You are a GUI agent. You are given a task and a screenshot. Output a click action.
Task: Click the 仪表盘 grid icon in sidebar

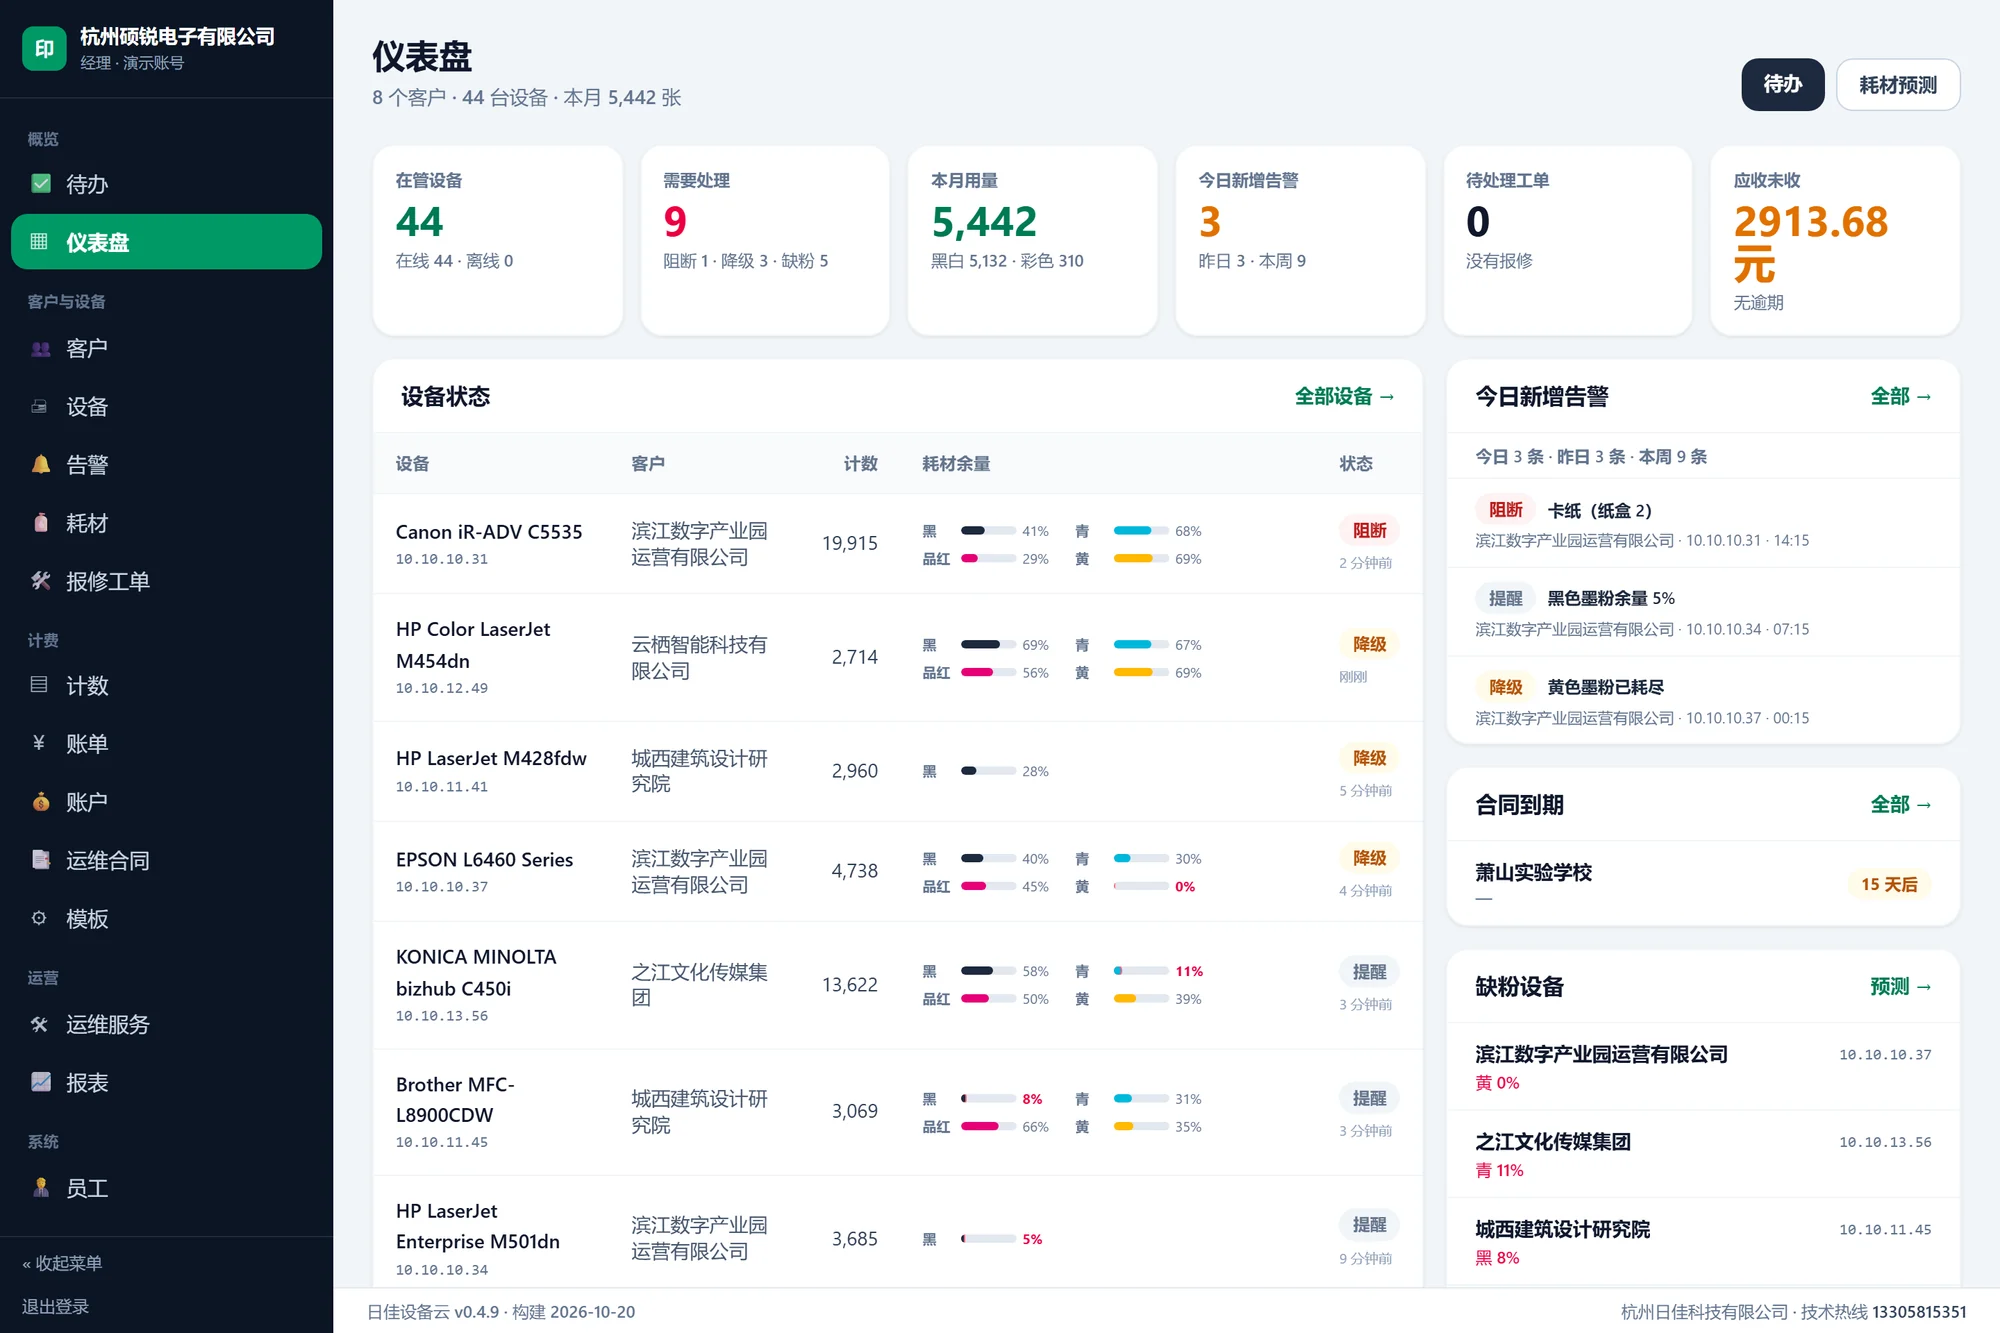point(39,242)
